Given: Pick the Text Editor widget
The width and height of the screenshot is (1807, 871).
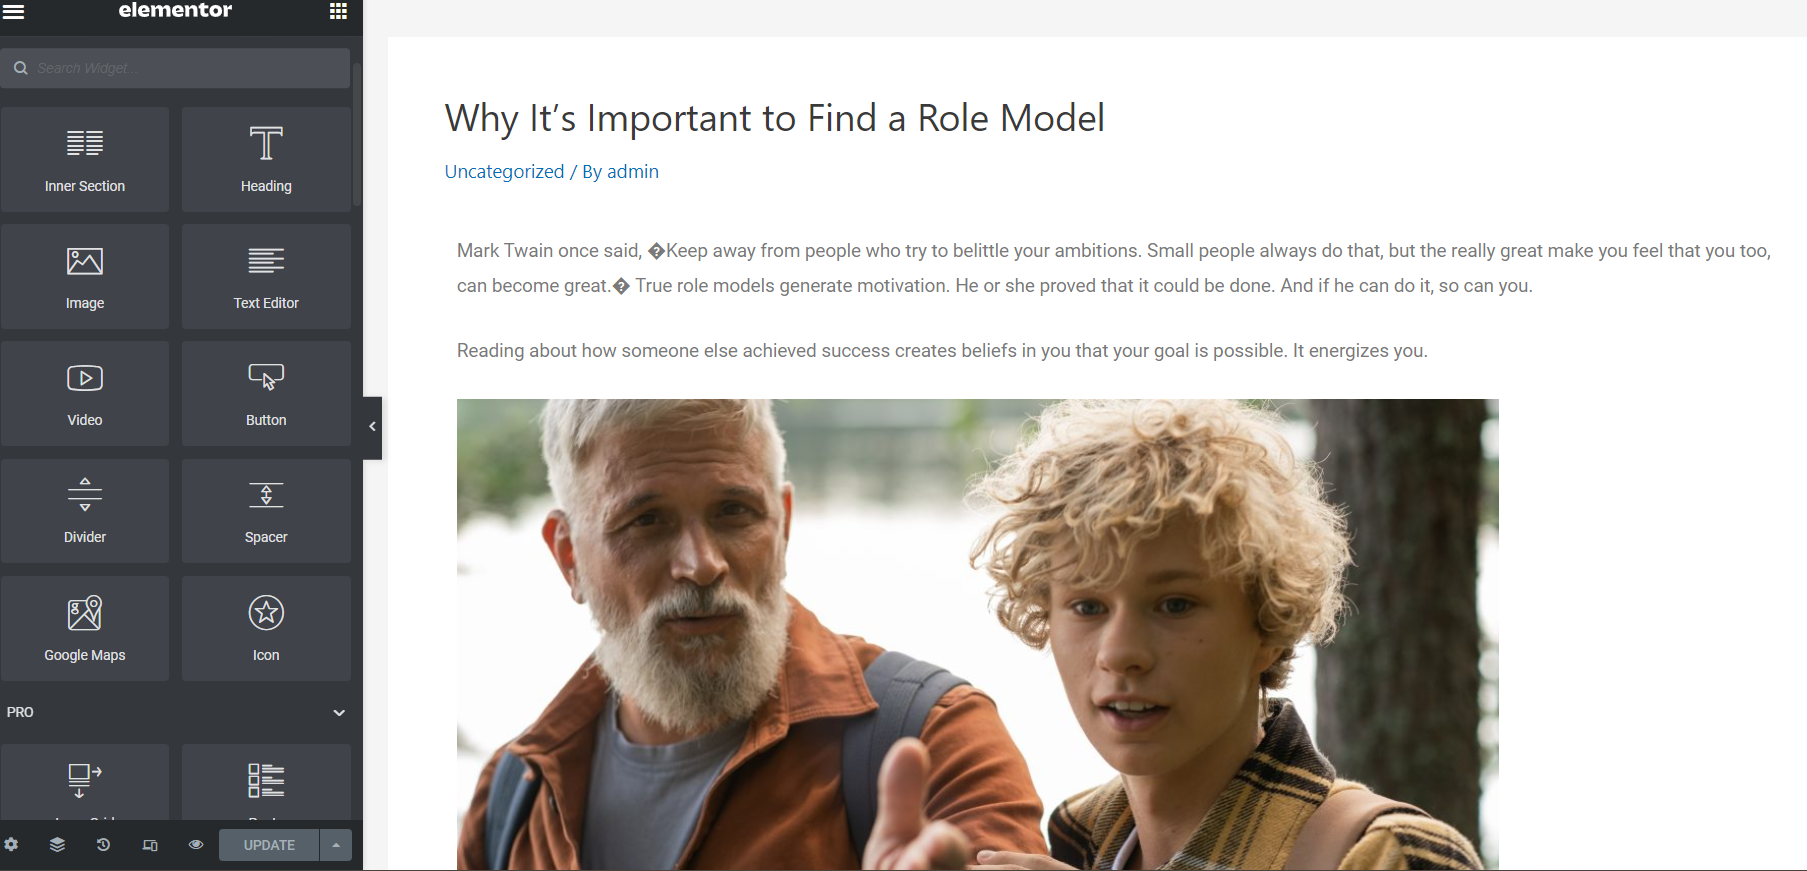Looking at the screenshot, I should (x=266, y=277).
